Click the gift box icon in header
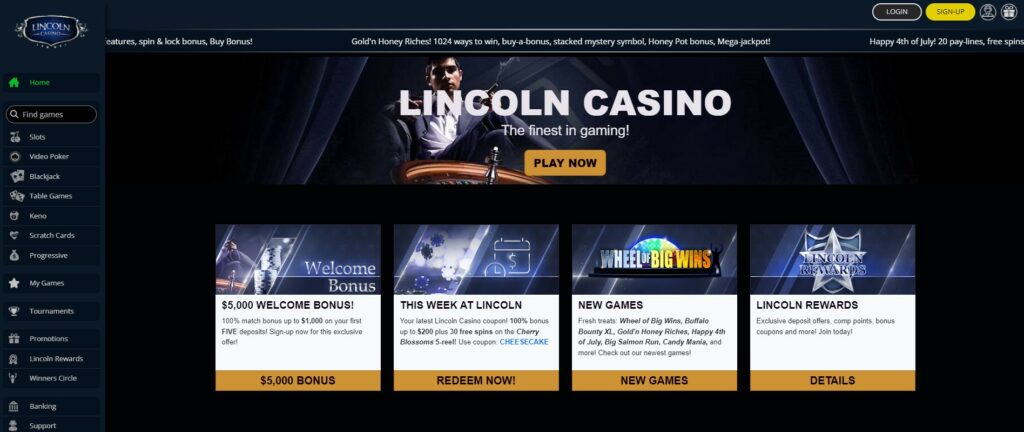1024x432 pixels. (x=1009, y=12)
